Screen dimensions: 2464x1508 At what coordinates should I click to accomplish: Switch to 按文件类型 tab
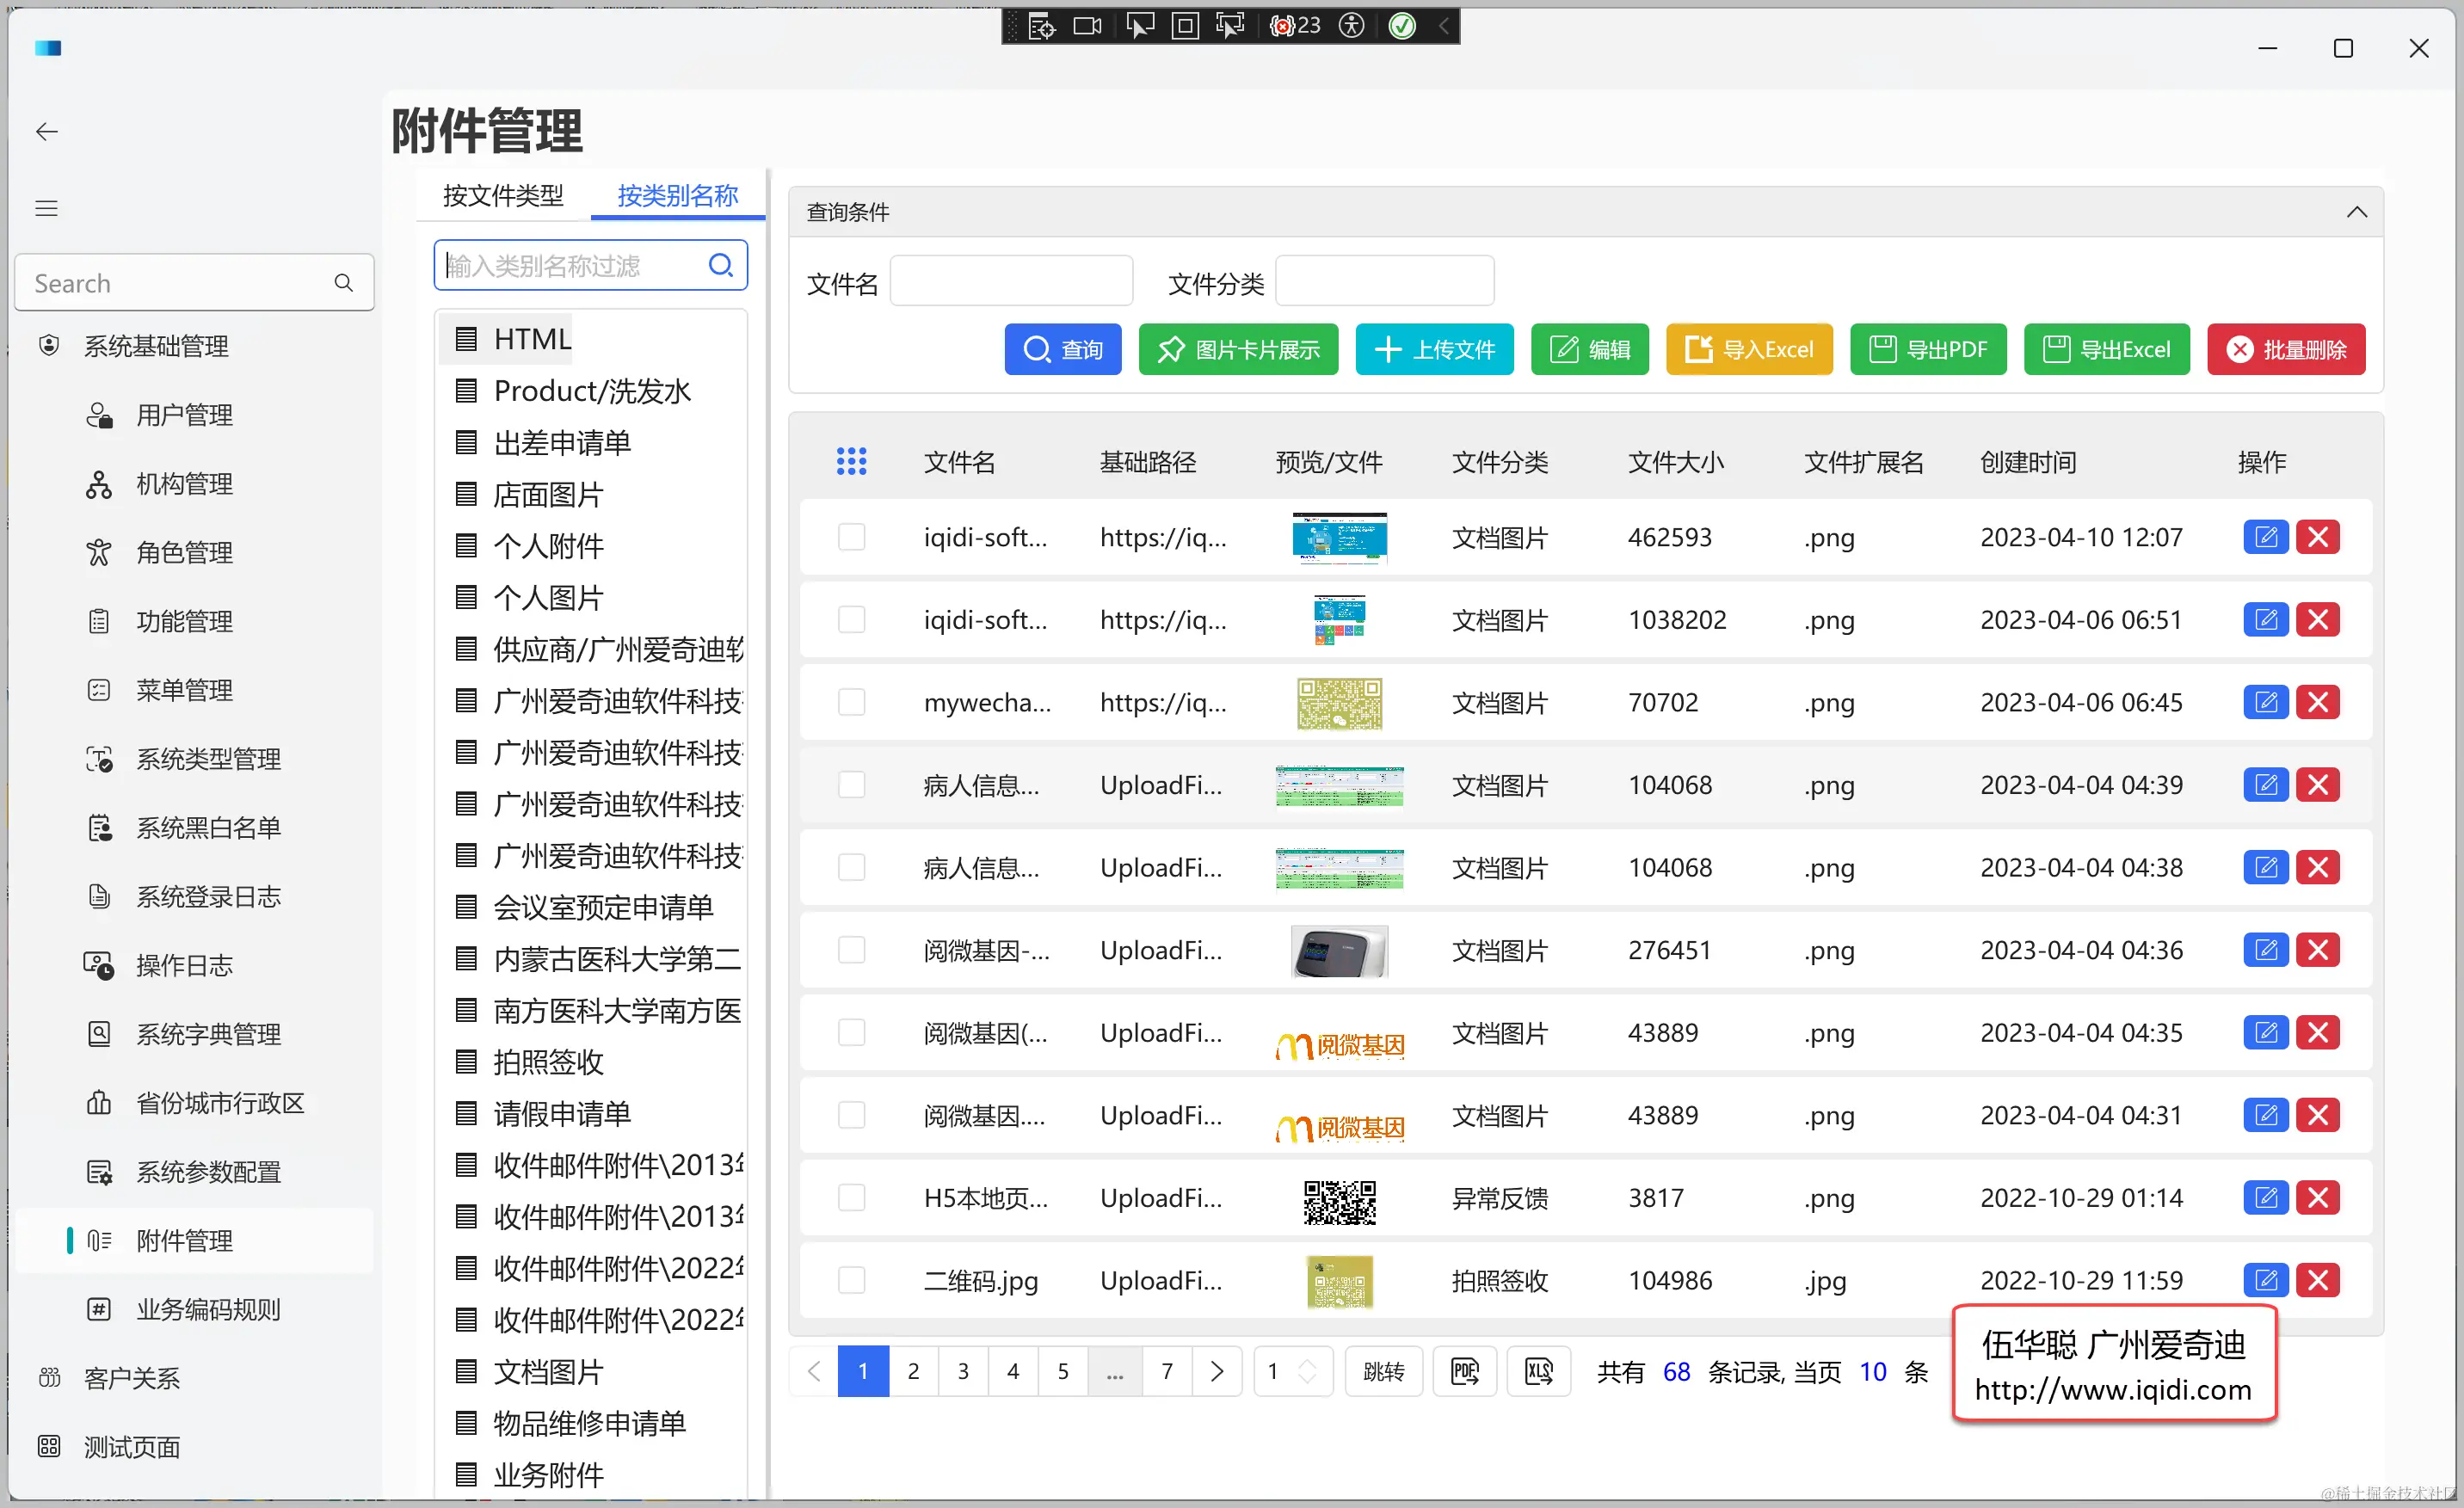click(503, 195)
